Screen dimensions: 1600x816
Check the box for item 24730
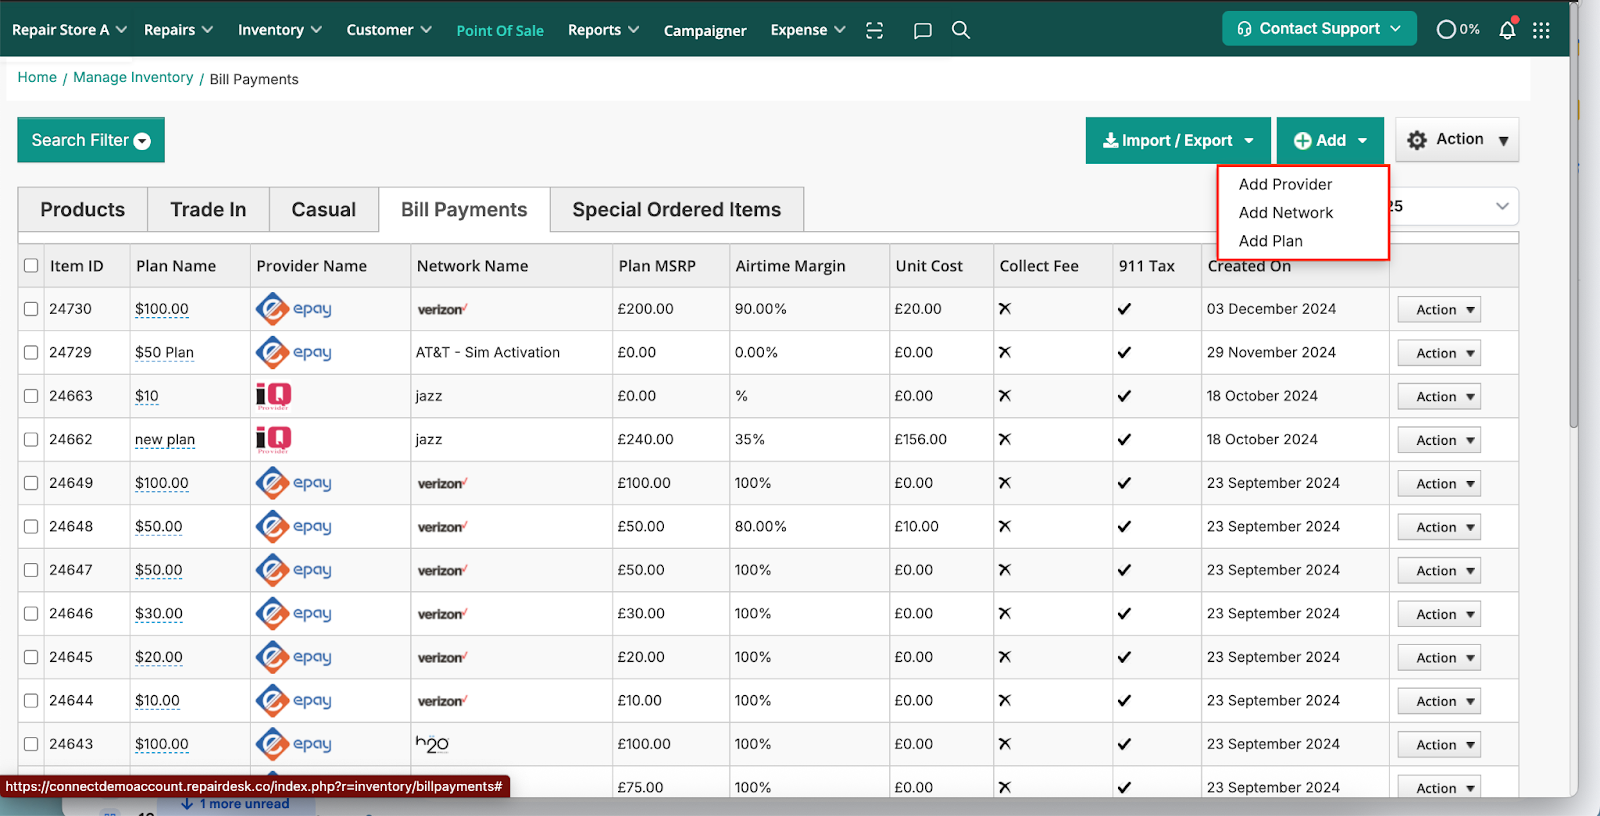point(31,309)
